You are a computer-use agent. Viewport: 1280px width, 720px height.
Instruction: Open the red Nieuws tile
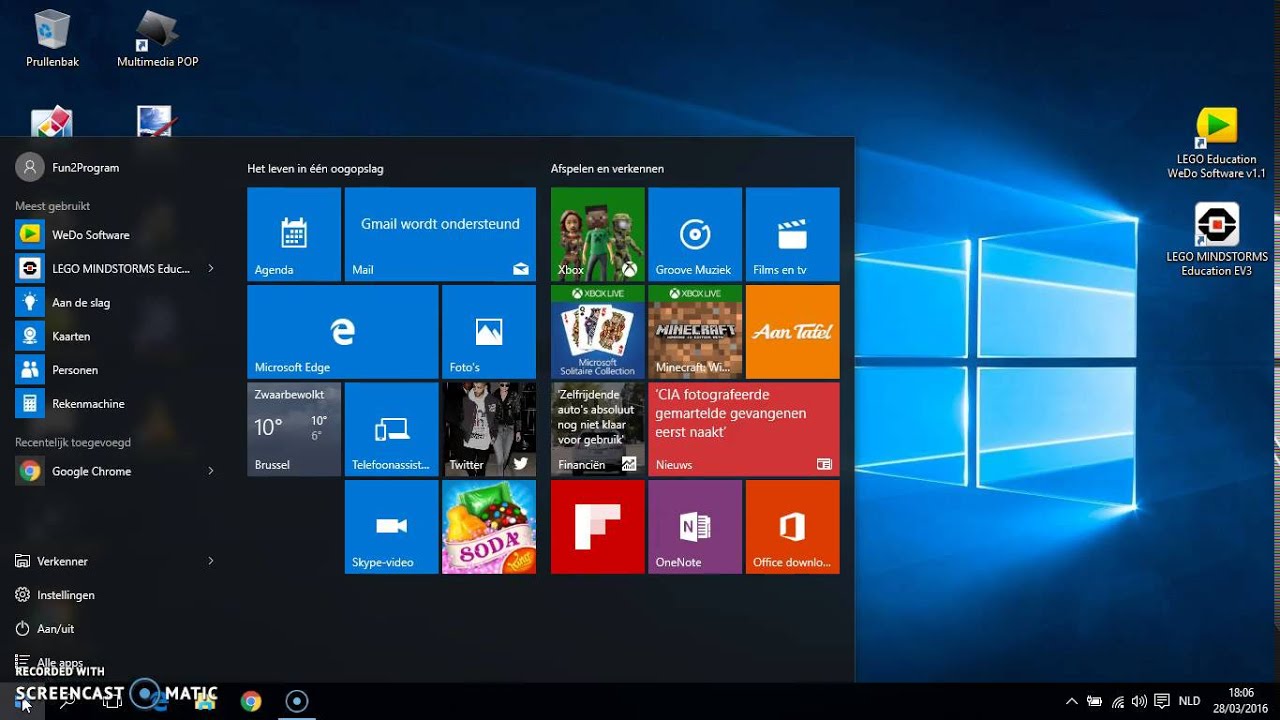(x=744, y=429)
